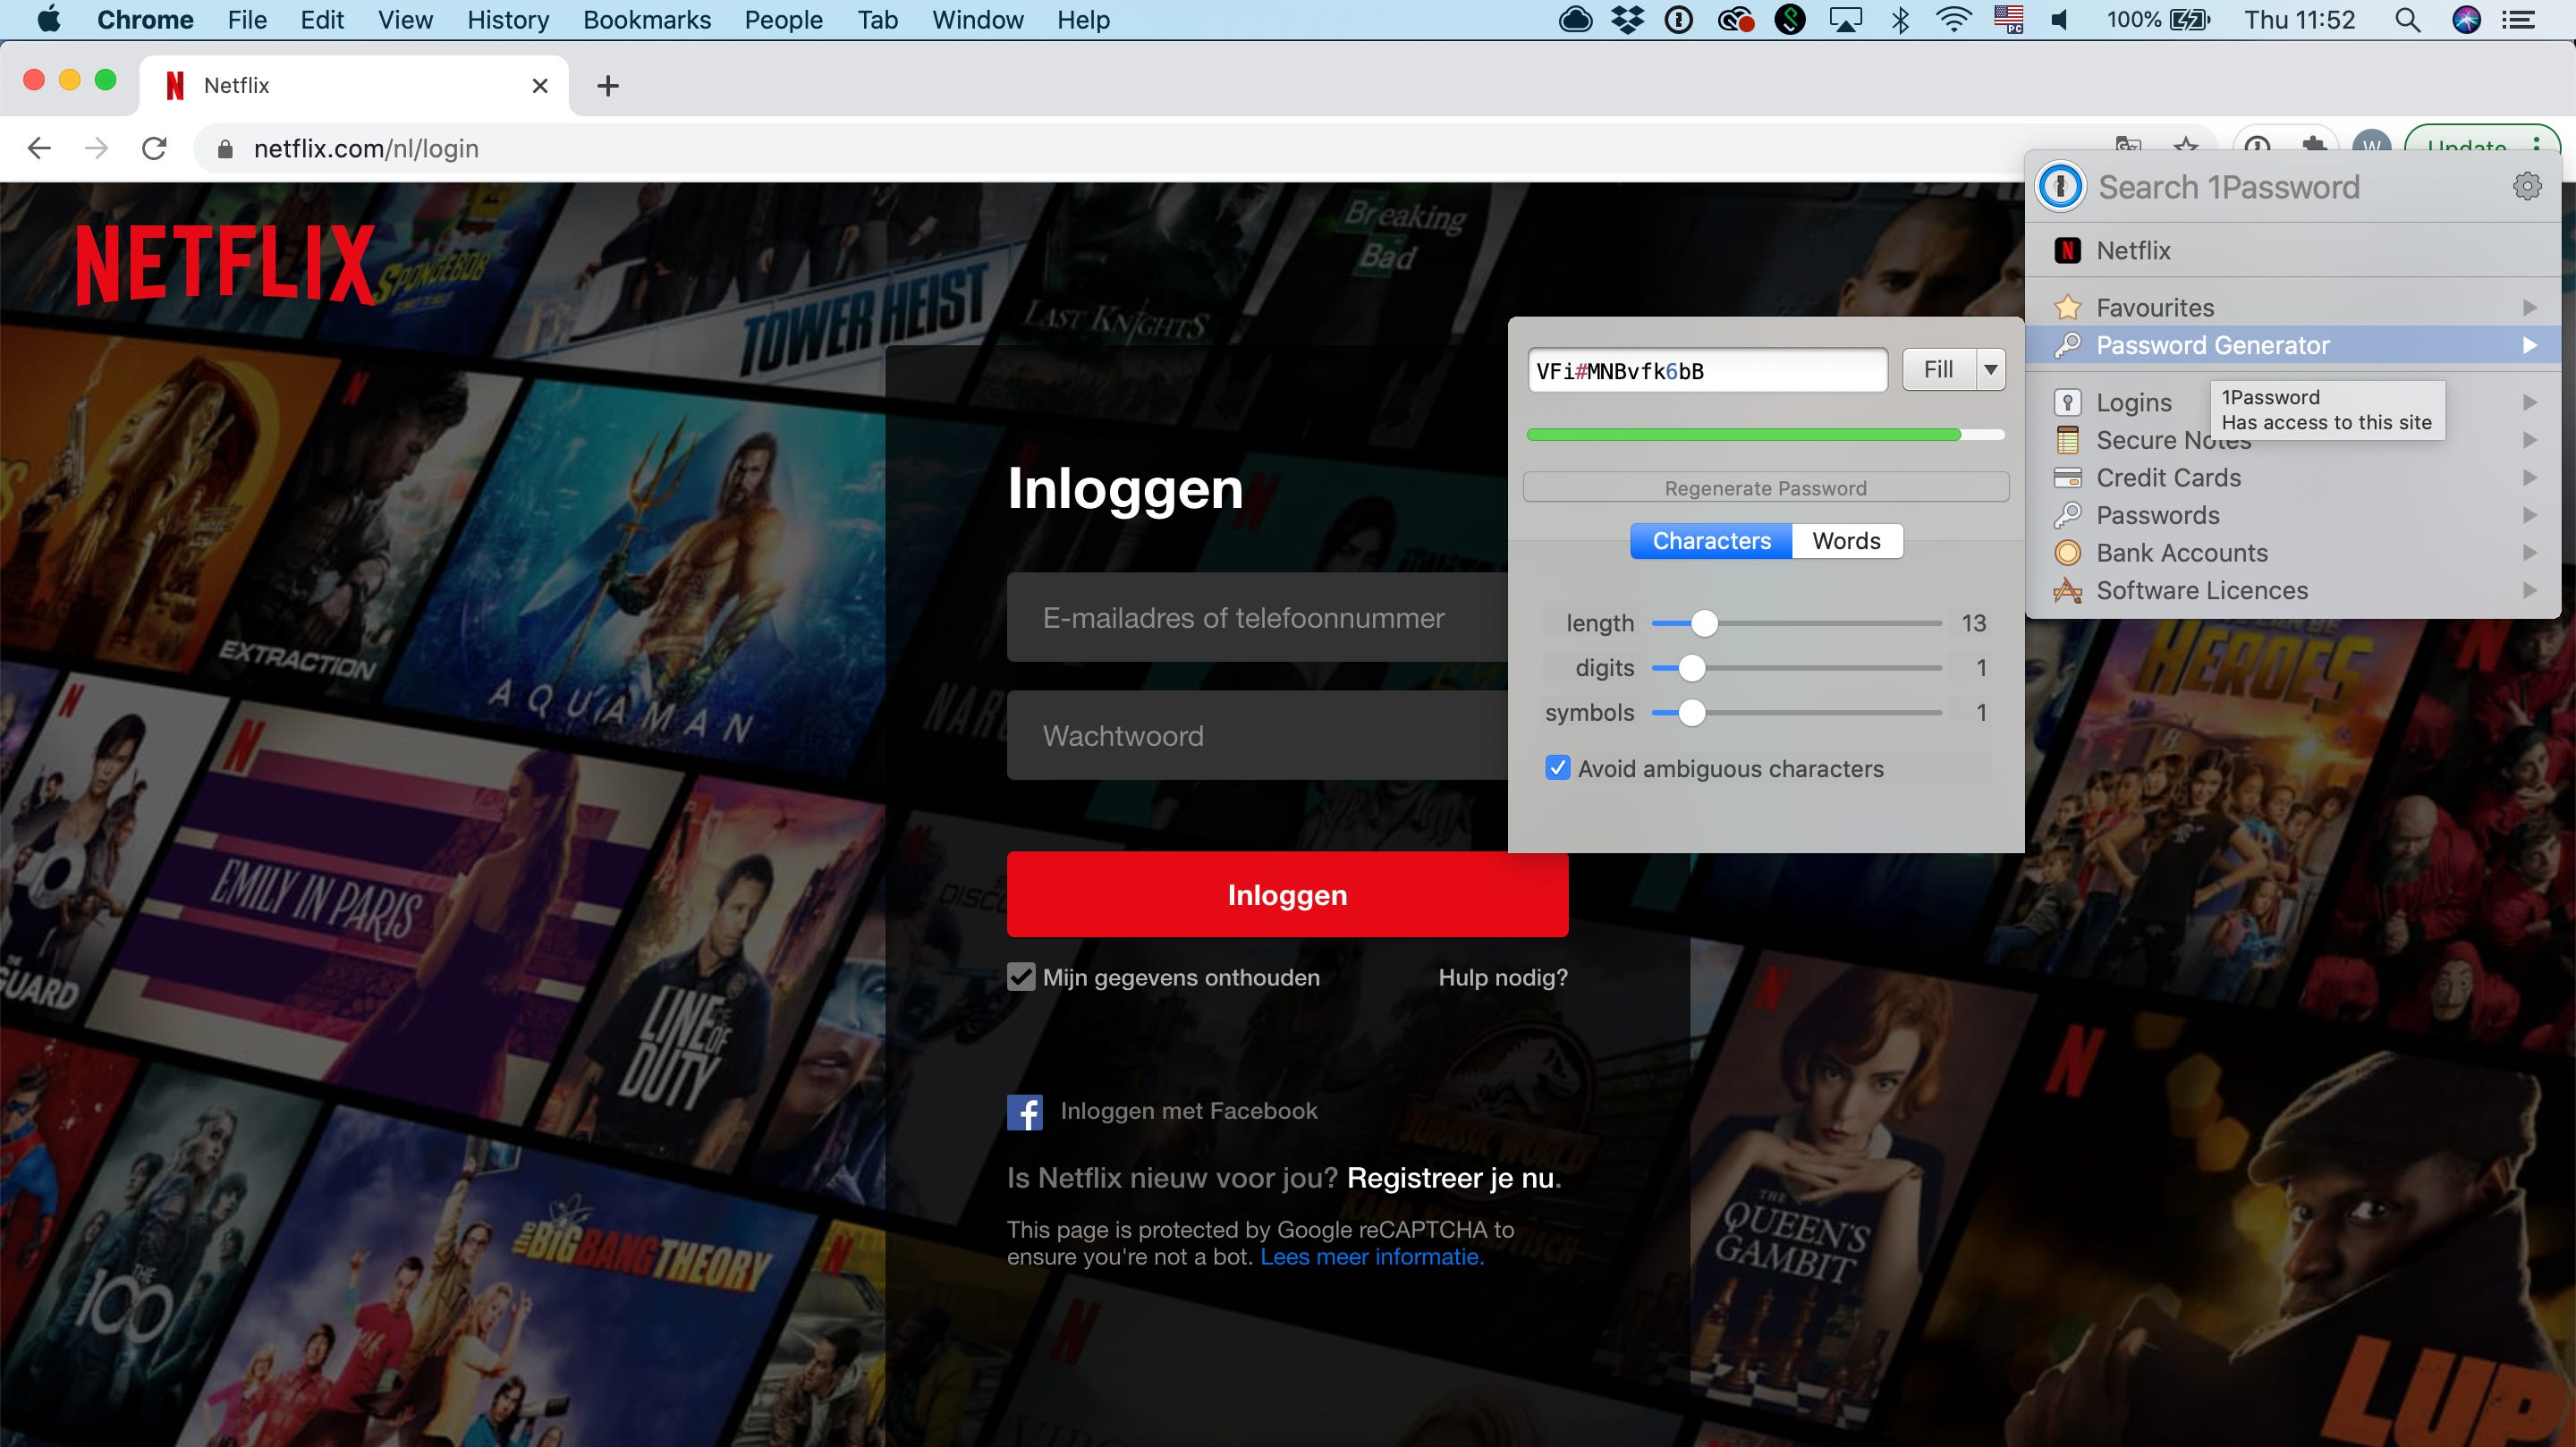
Task: Expand the Passwords submenu arrow
Action: pos(2529,515)
